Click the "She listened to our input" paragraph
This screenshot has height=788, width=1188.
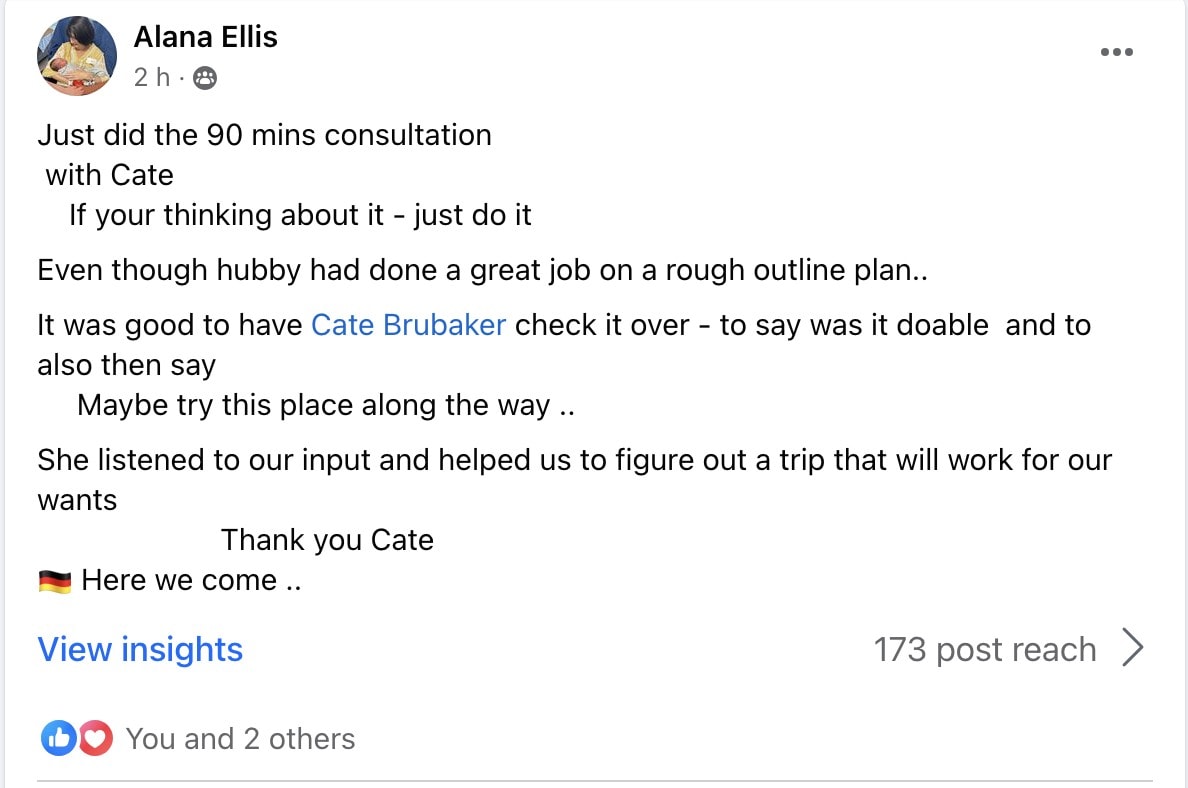pyautogui.click(x=574, y=460)
